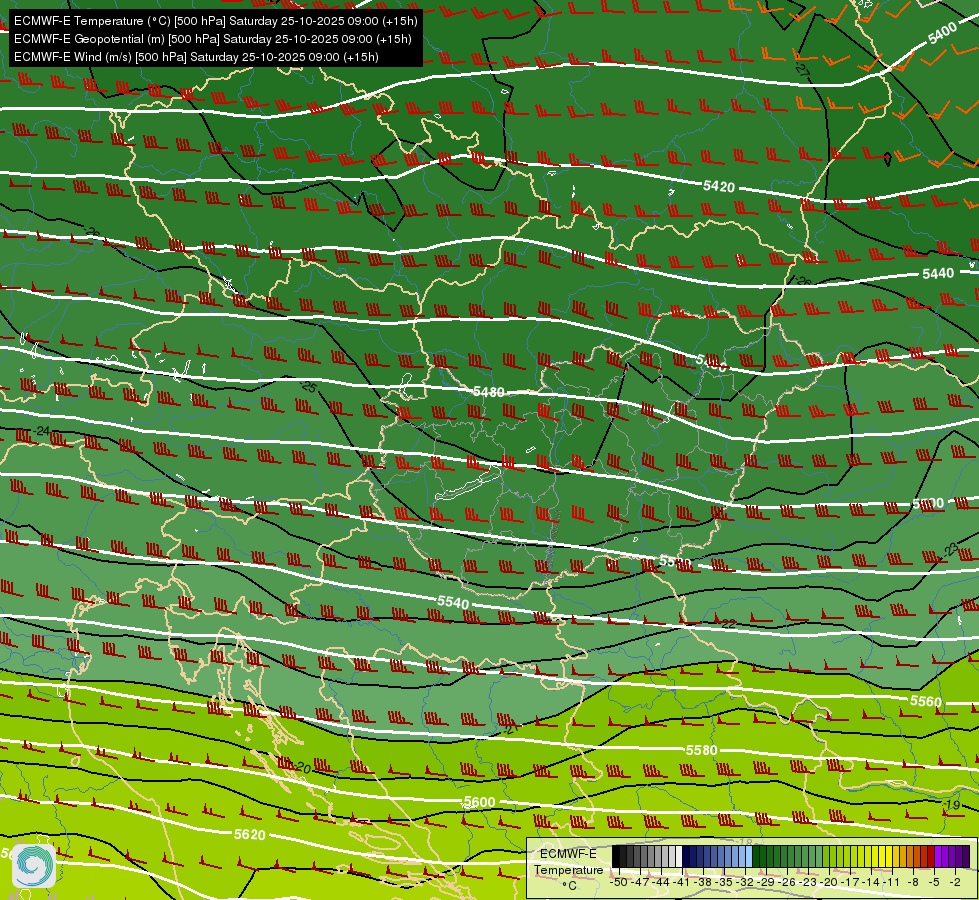Viewport: 979px width, 900px height.
Task: Select the ECMWF-E Geopotential 500 hPa title line
Action: pyautogui.click(x=212, y=39)
